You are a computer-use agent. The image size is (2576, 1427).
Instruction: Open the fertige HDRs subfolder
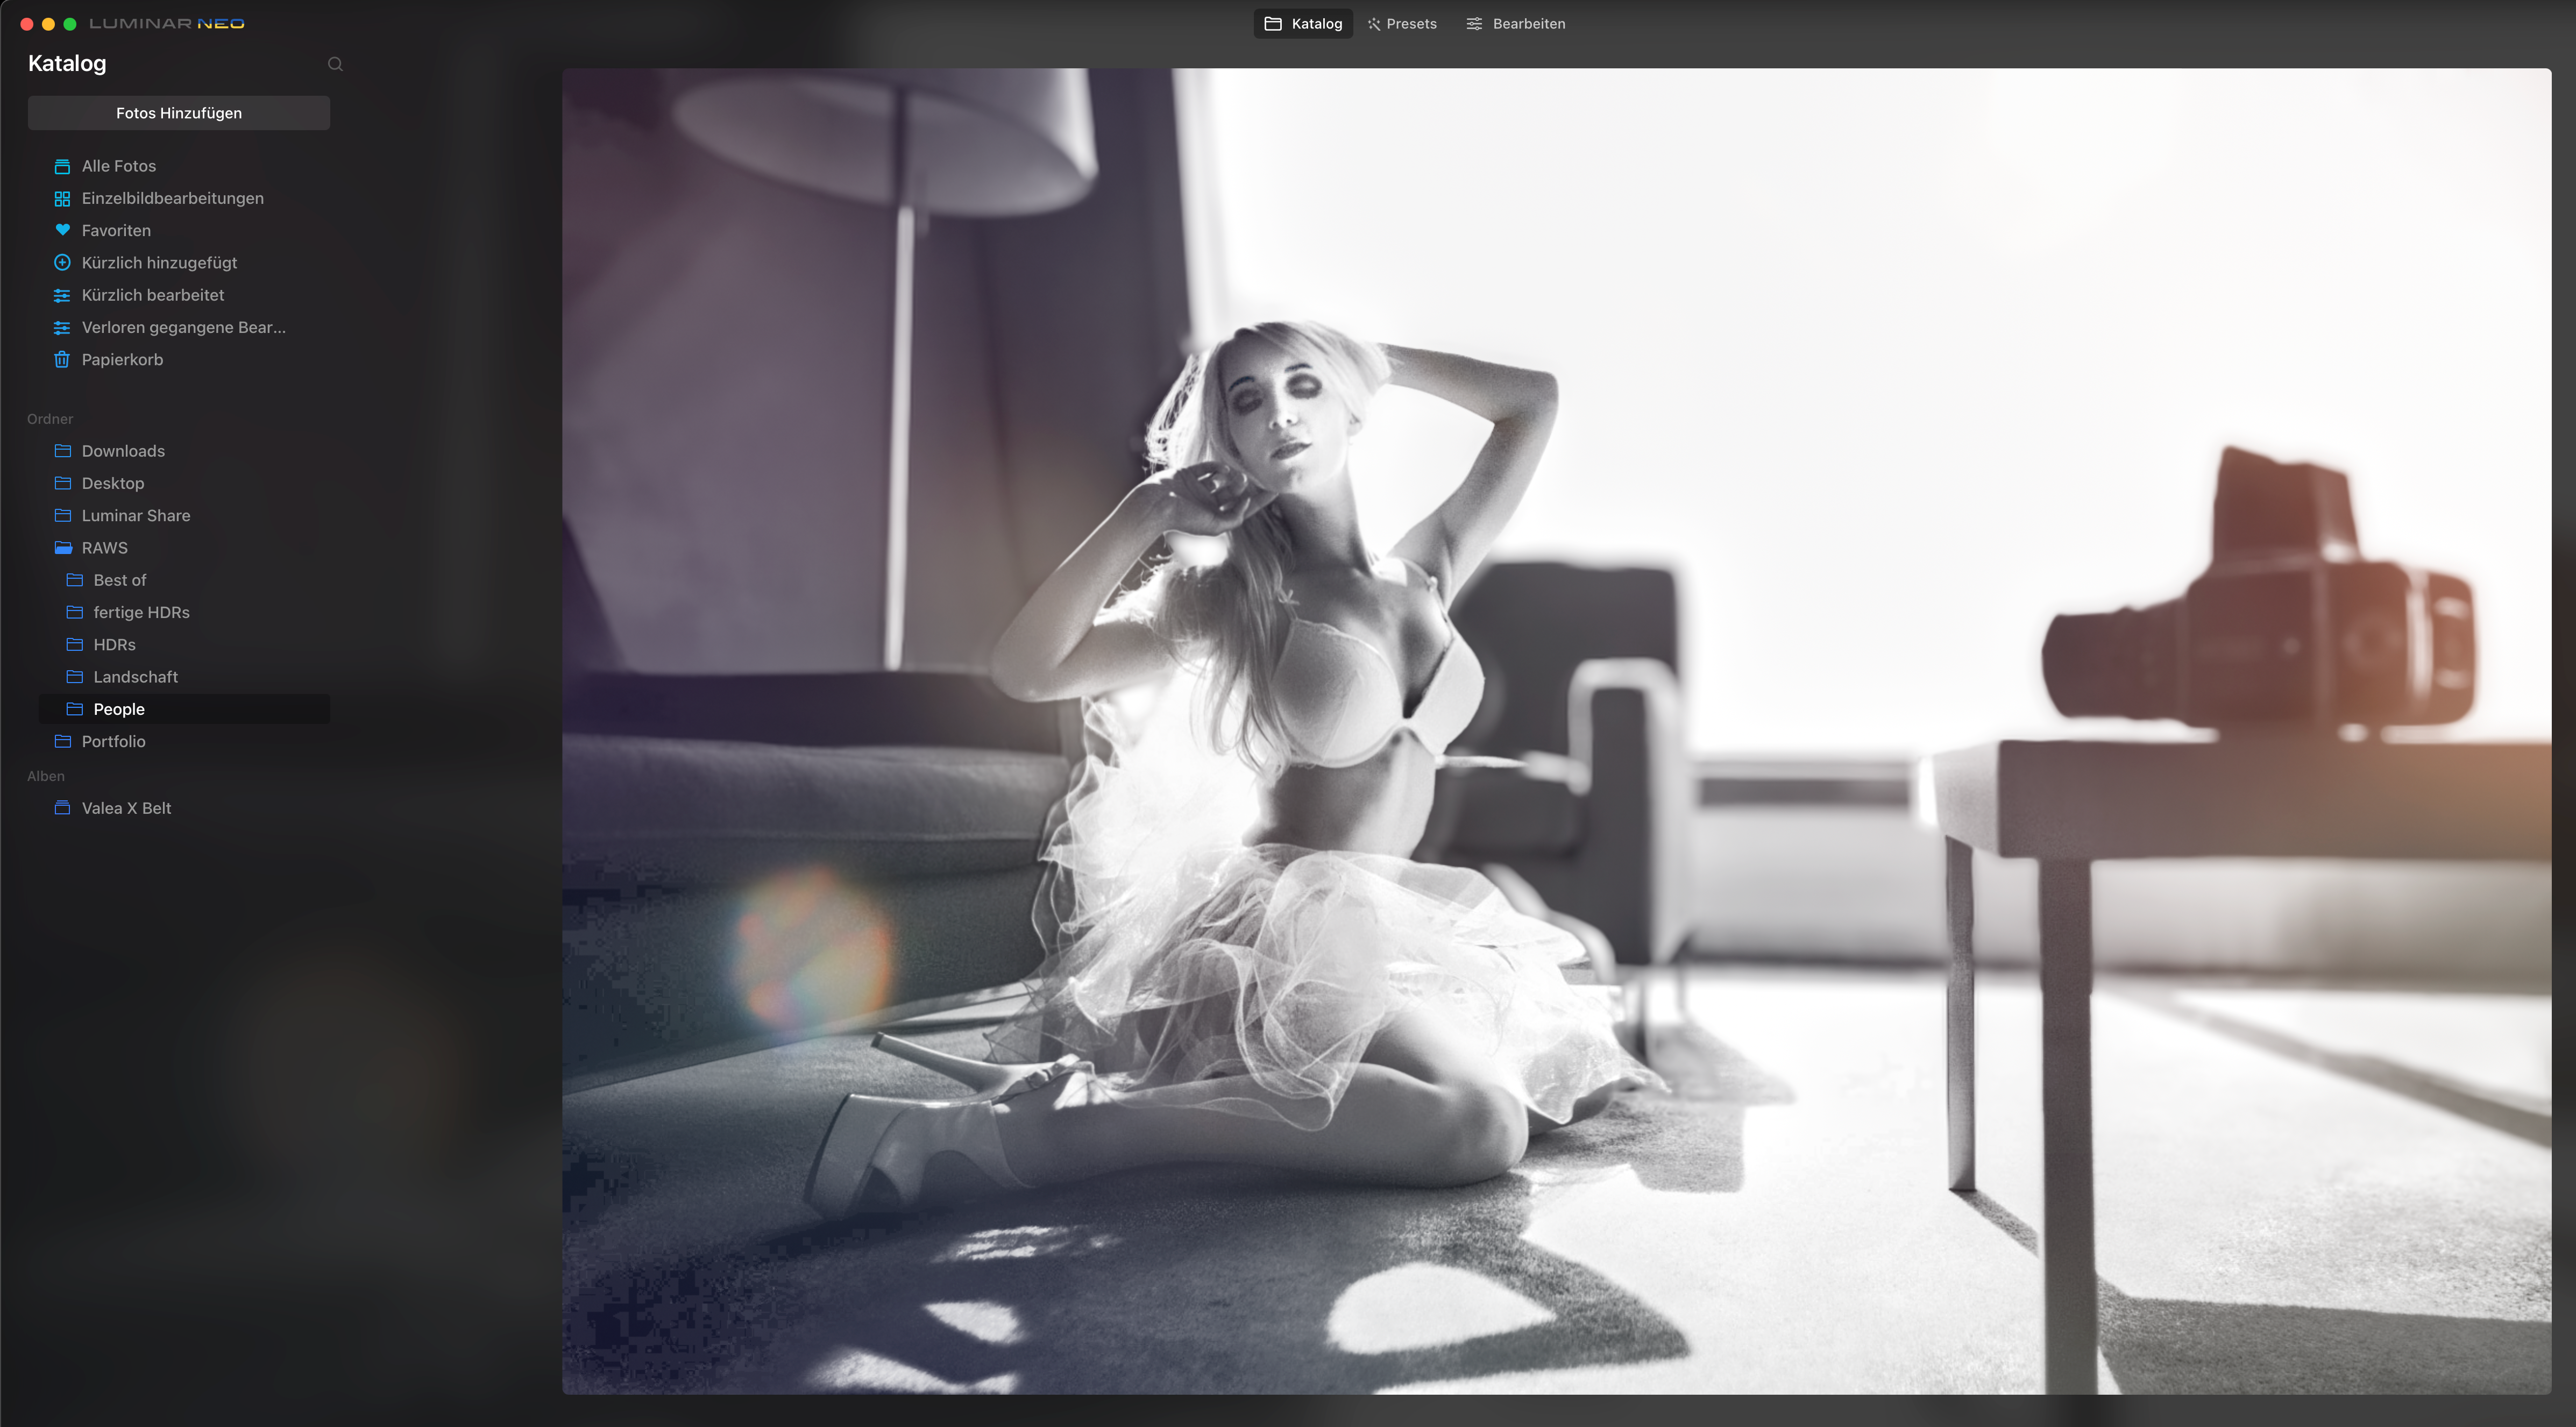tap(142, 612)
